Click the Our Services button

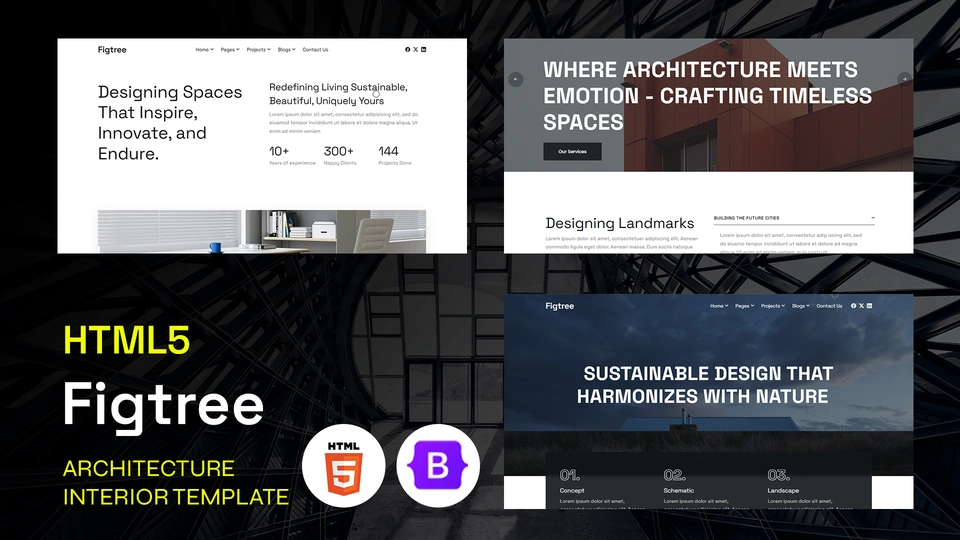tap(572, 151)
